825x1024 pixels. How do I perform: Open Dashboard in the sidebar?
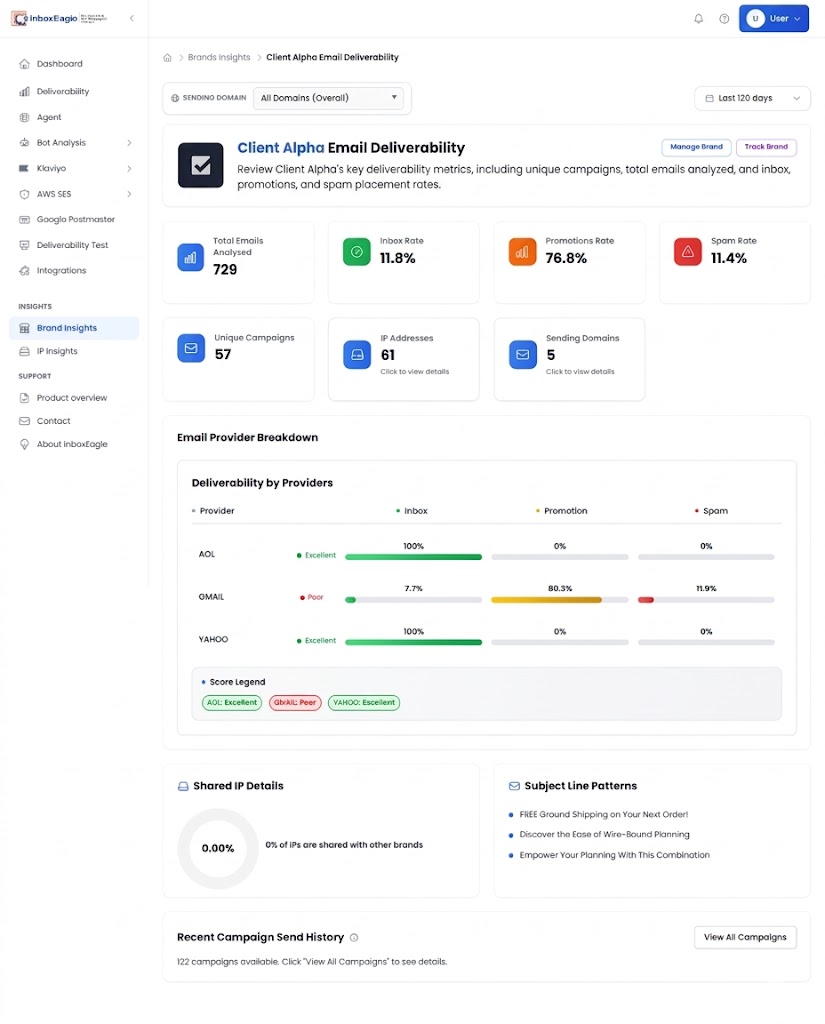pos(59,64)
